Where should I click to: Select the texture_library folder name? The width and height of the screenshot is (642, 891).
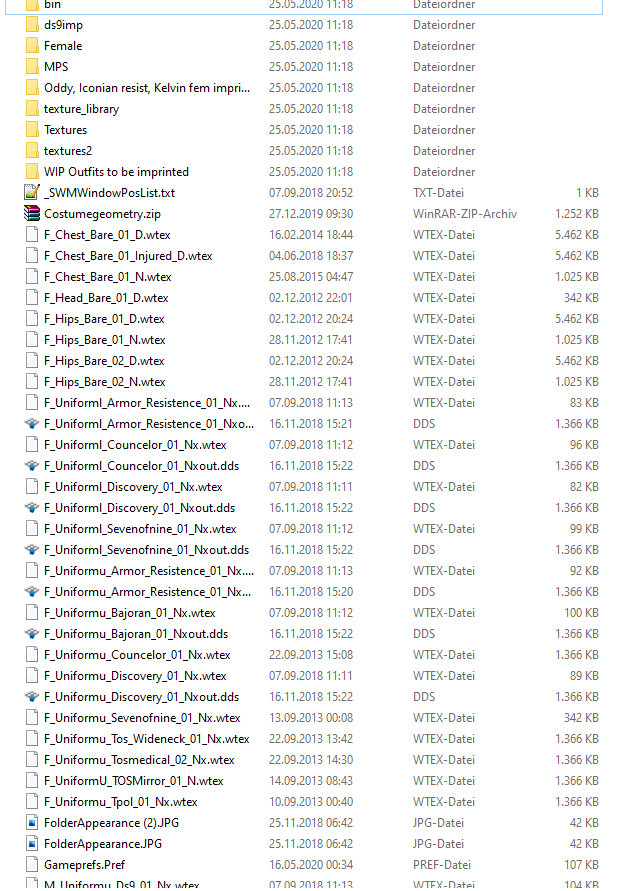click(x=81, y=109)
